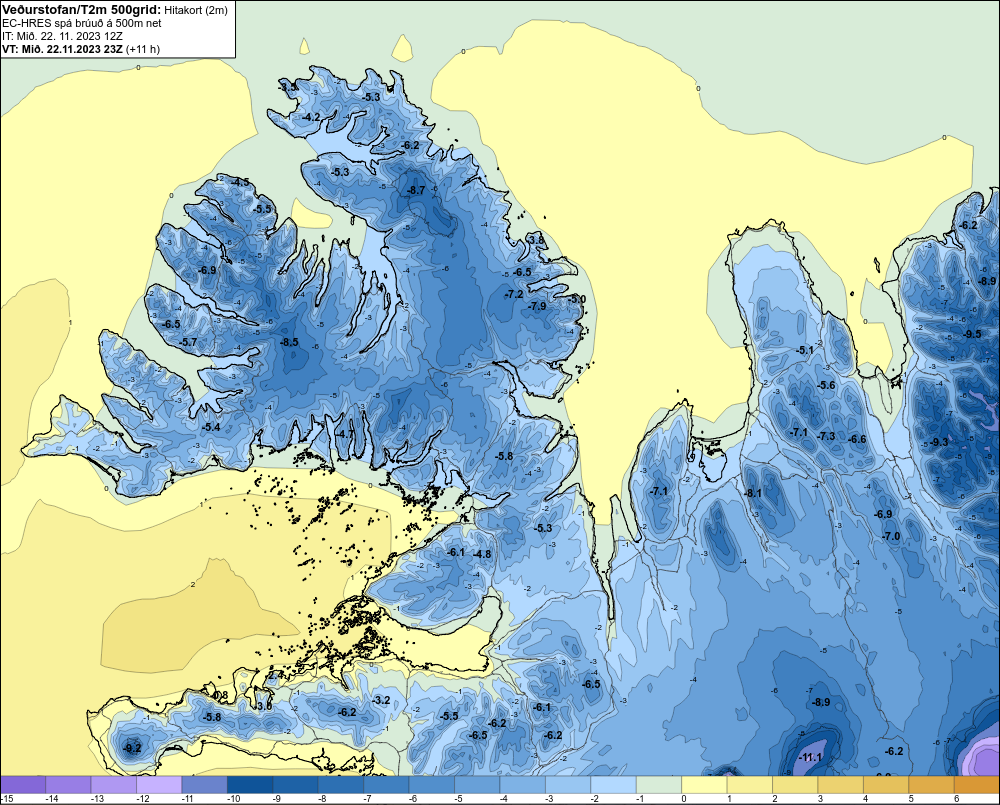This screenshot has width=1000, height=805.
Task: Click the -7.2 temperature label
Action: (513, 294)
